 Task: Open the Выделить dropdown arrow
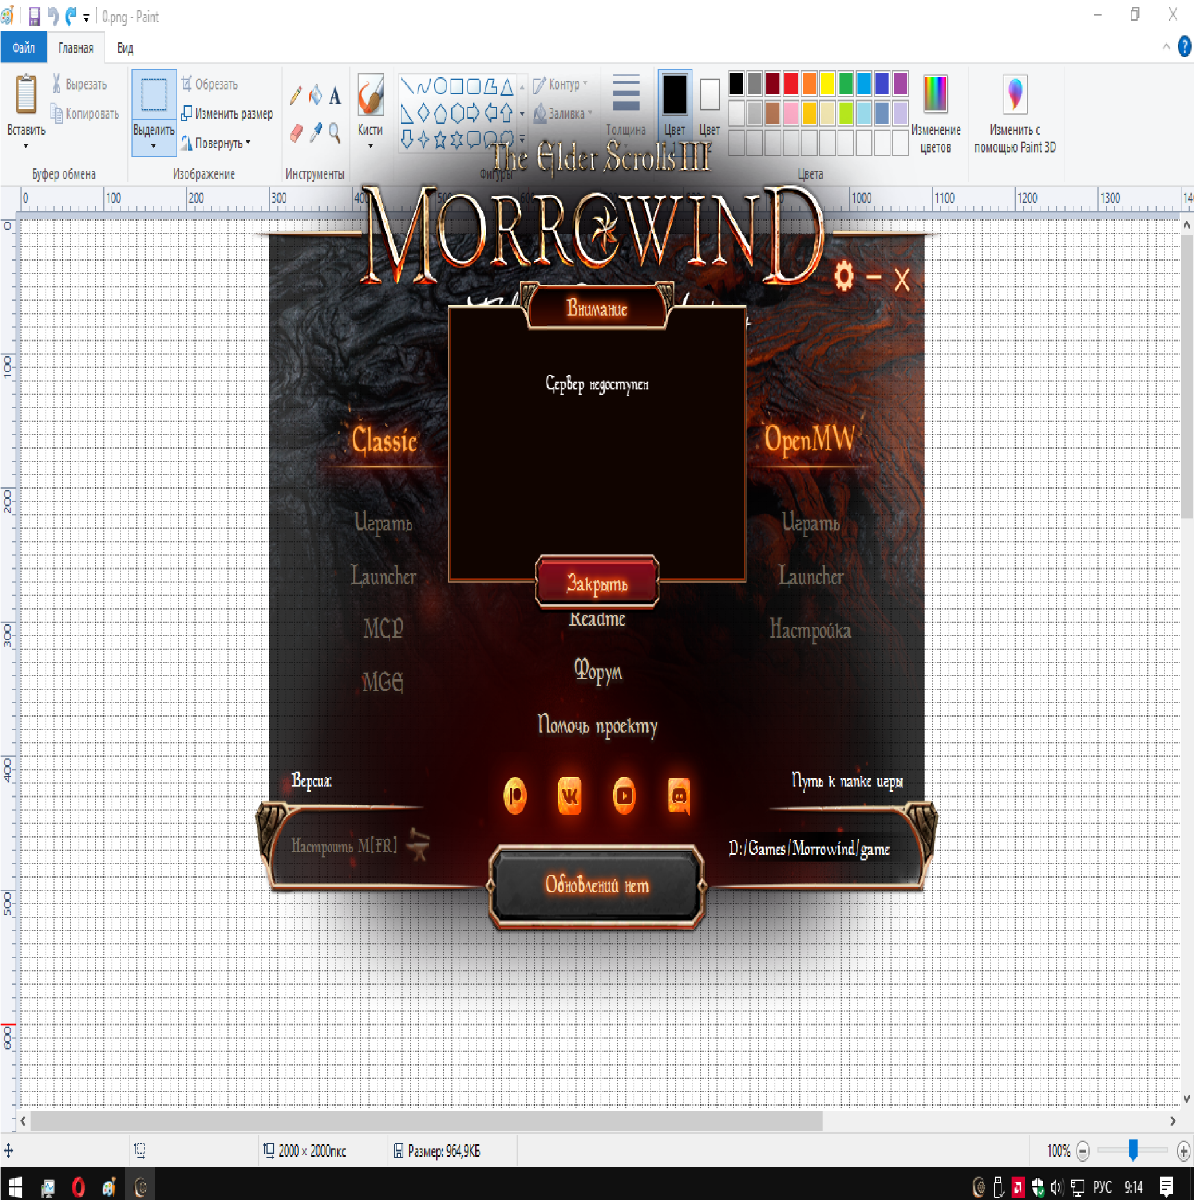coord(153,146)
